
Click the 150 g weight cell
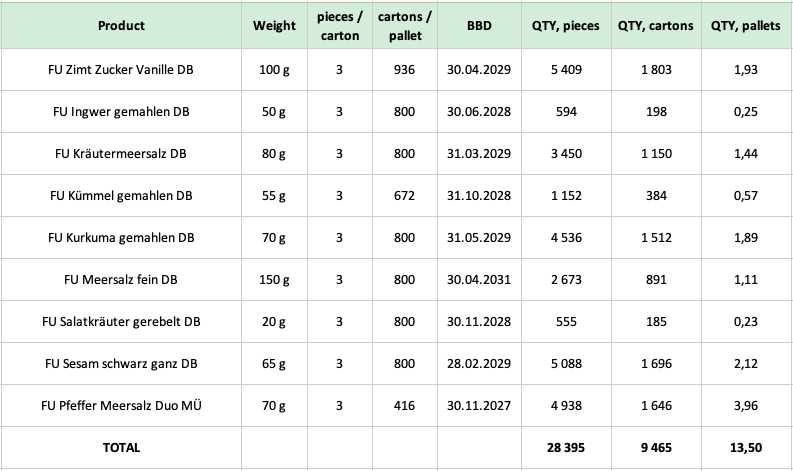click(274, 280)
